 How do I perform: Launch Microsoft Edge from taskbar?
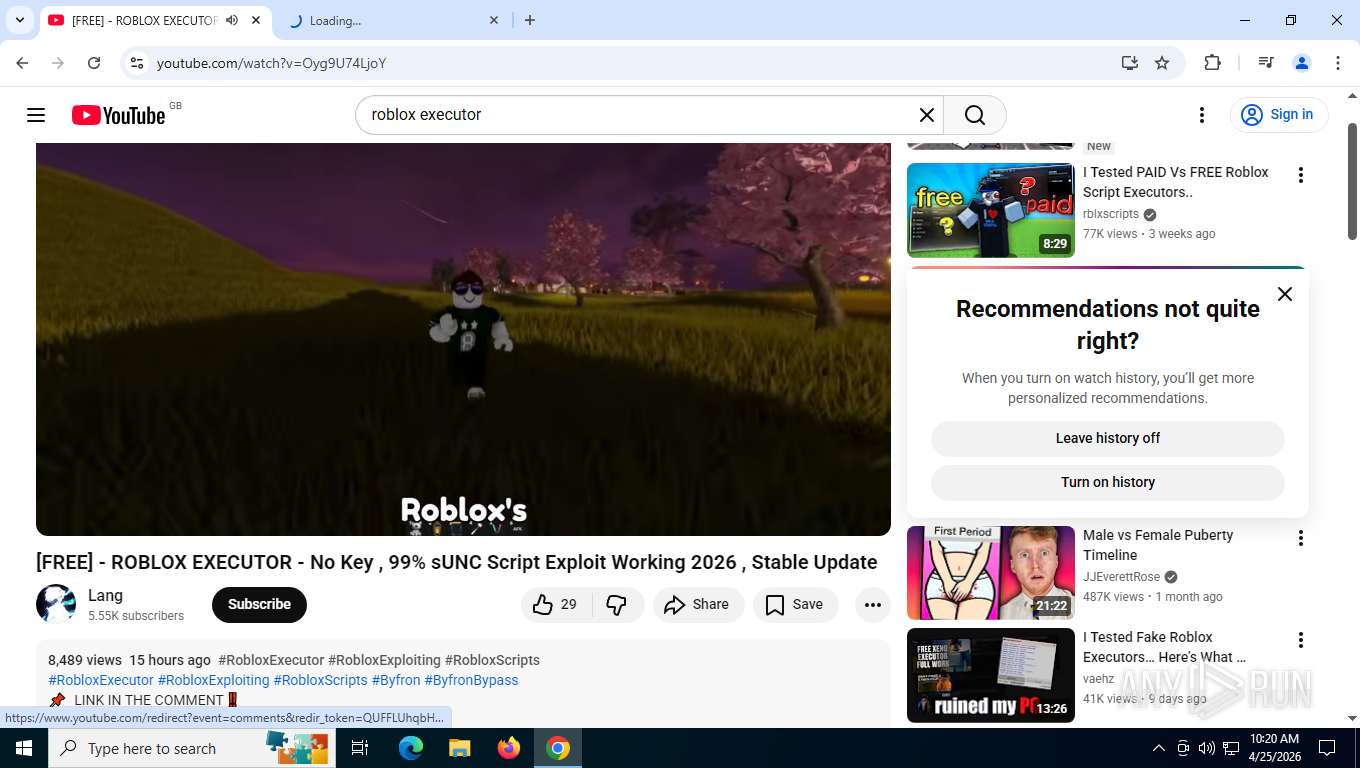coord(411,748)
